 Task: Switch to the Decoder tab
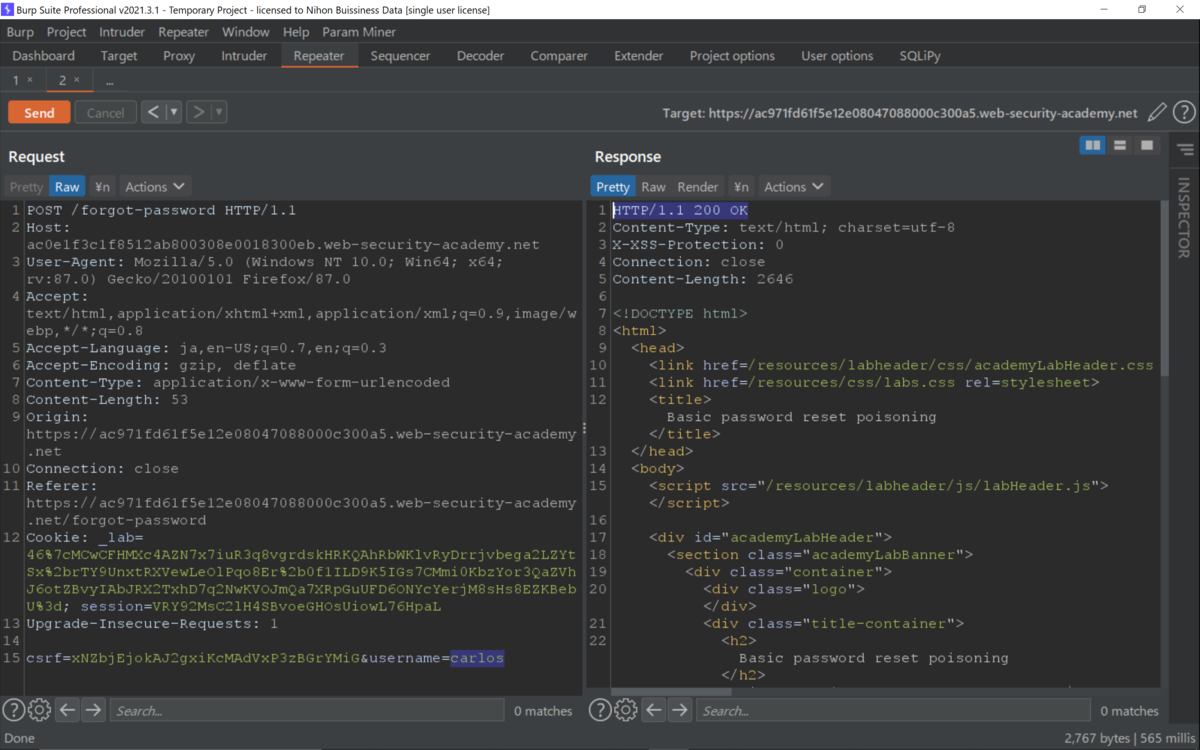pyautogui.click(x=481, y=56)
